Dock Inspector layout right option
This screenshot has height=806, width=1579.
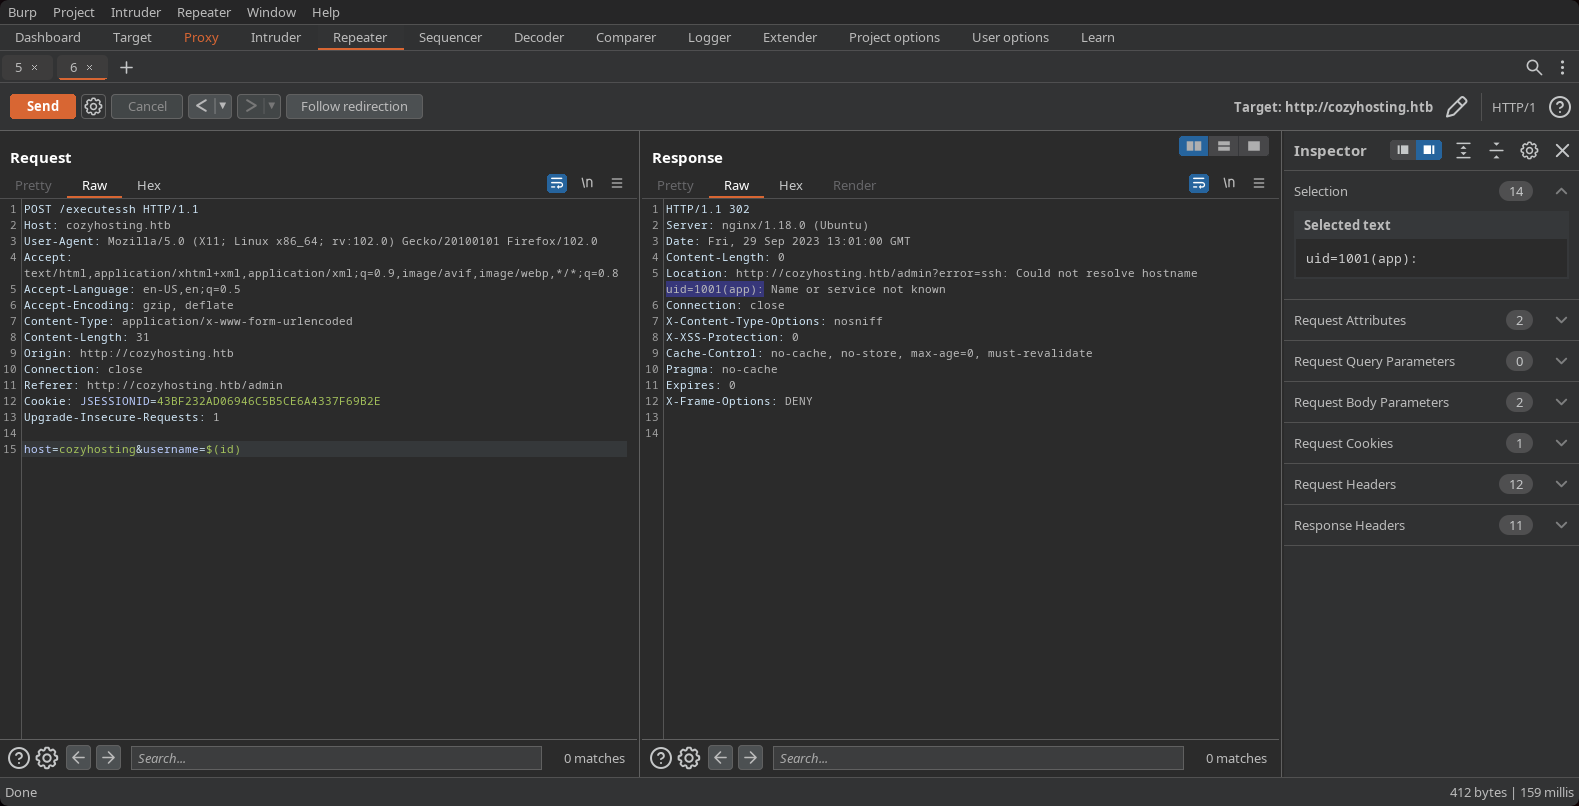[x=1429, y=150]
